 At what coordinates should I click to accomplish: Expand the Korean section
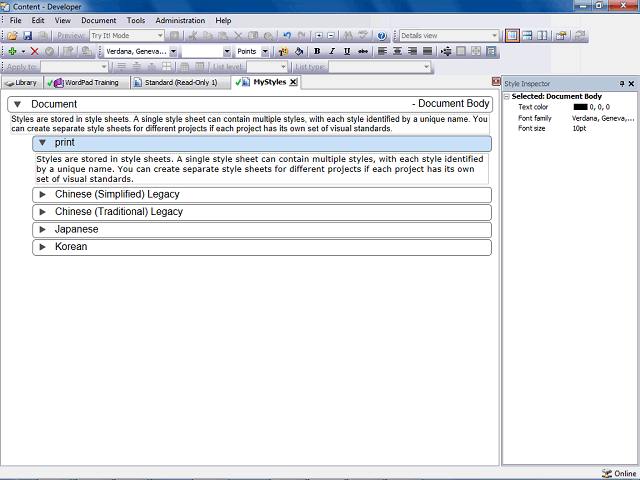tap(42, 247)
